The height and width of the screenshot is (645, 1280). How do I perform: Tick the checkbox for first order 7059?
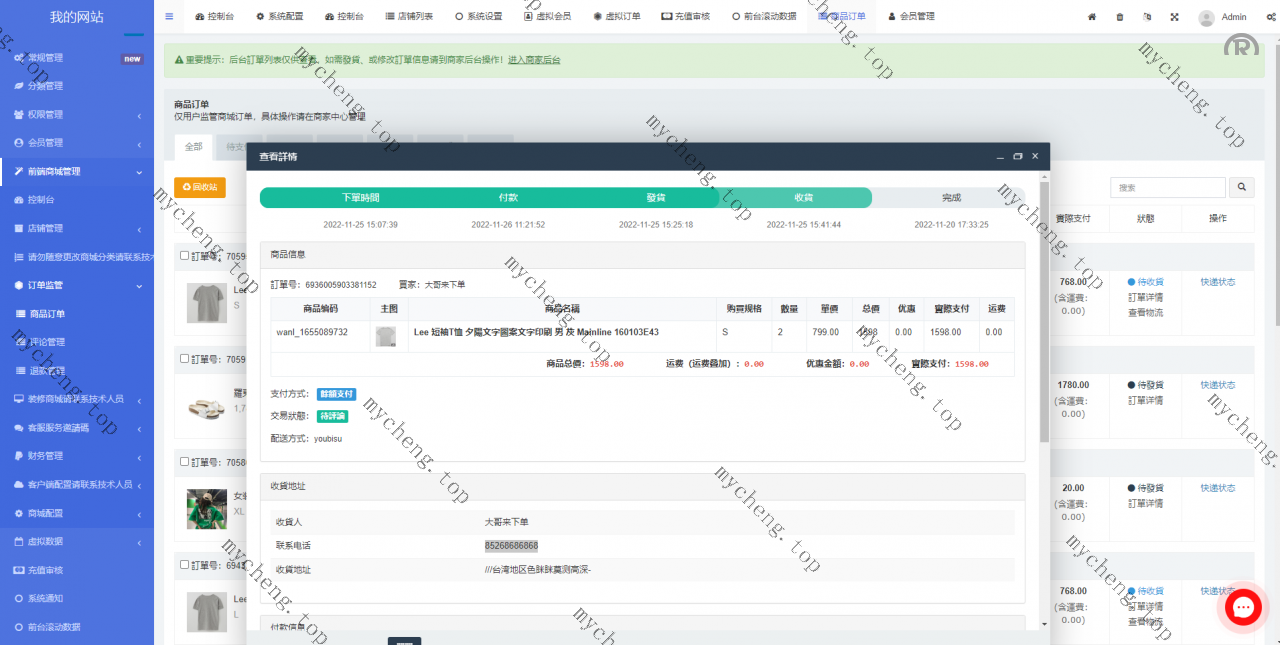[x=184, y=256]
